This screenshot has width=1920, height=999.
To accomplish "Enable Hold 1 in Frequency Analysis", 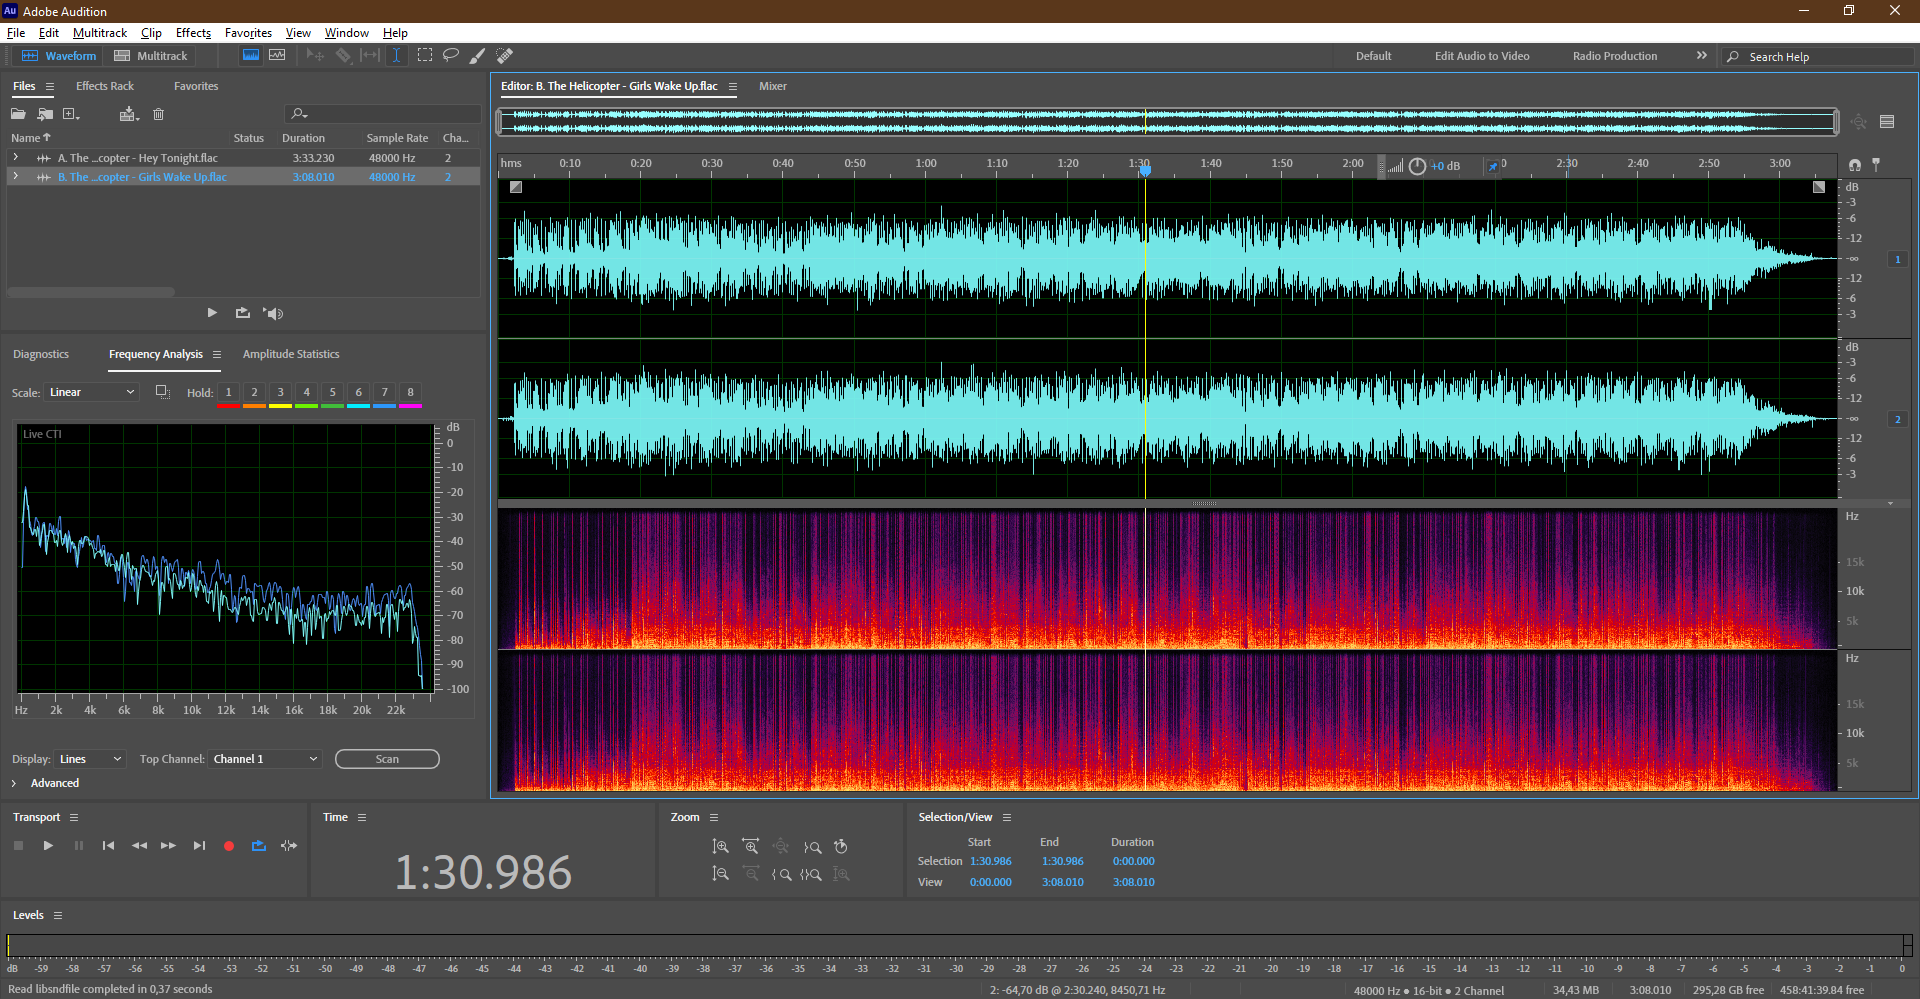I will [228, 393].
